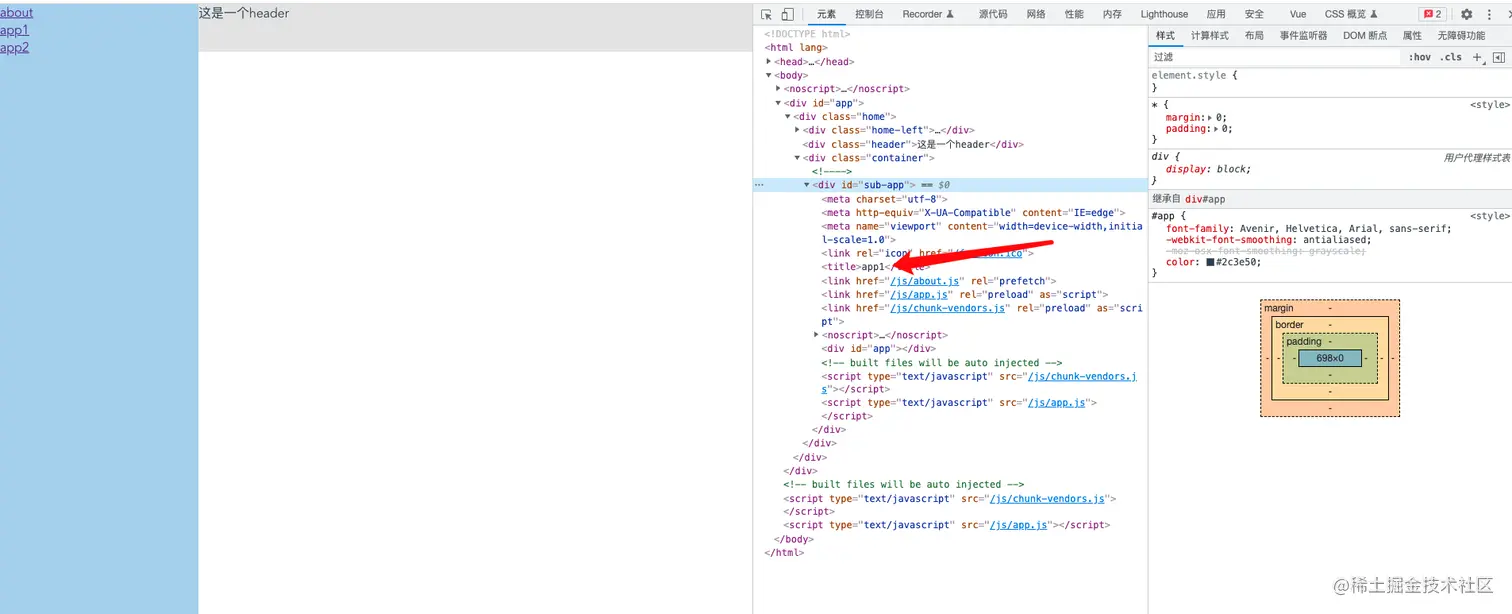Click the app2 link in the sidebar

(x=14, y=47)
